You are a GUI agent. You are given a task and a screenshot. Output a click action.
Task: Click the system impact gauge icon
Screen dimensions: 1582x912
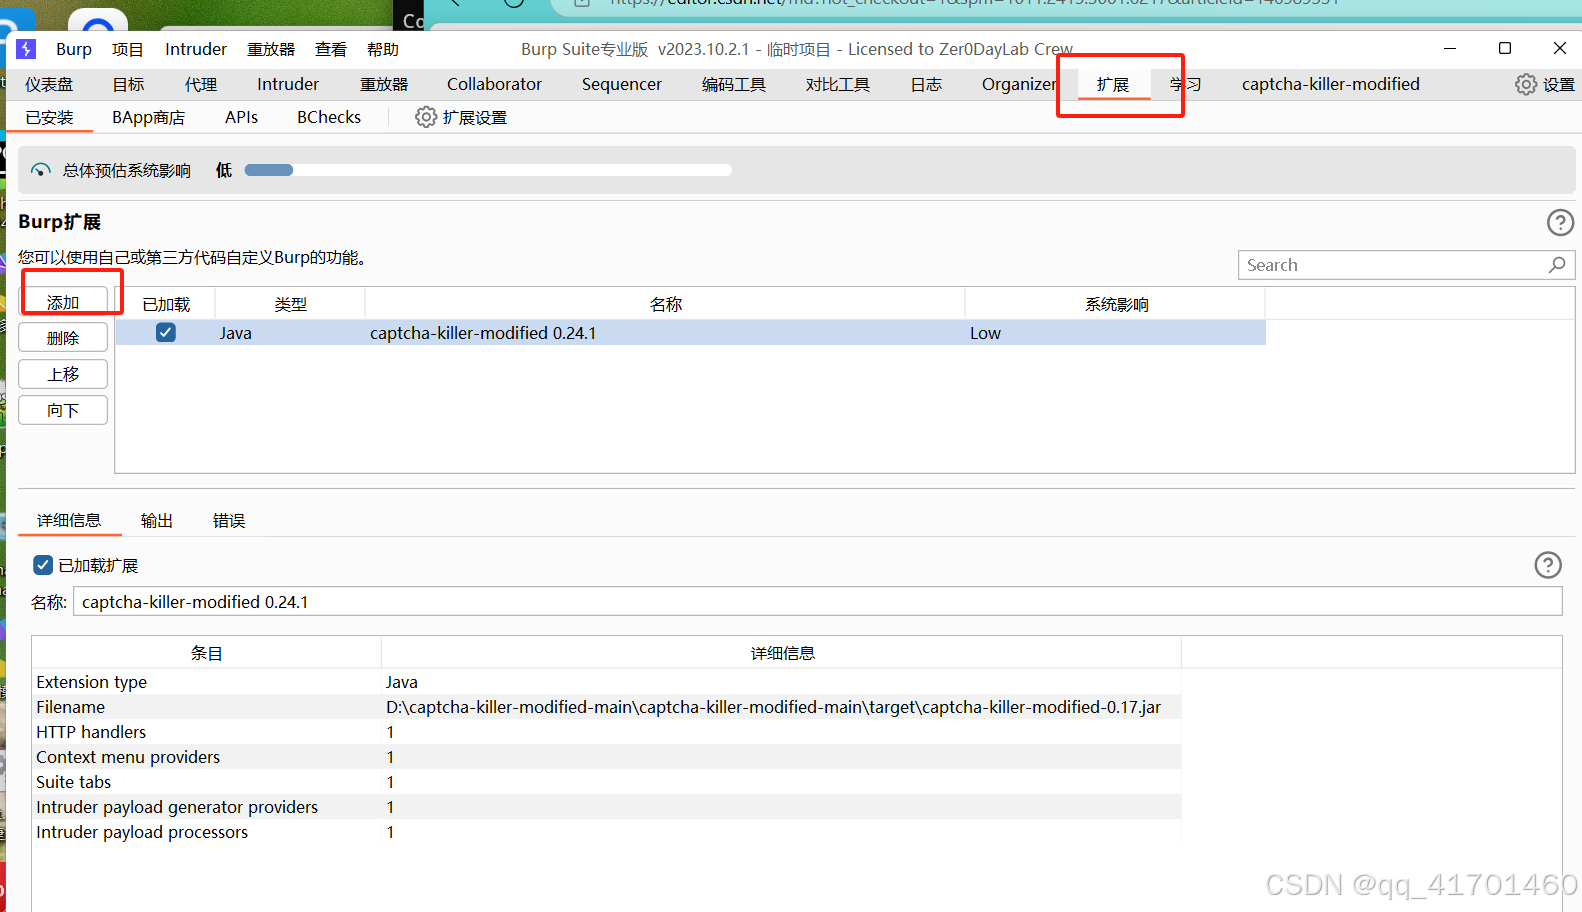[x=41, y=170]
